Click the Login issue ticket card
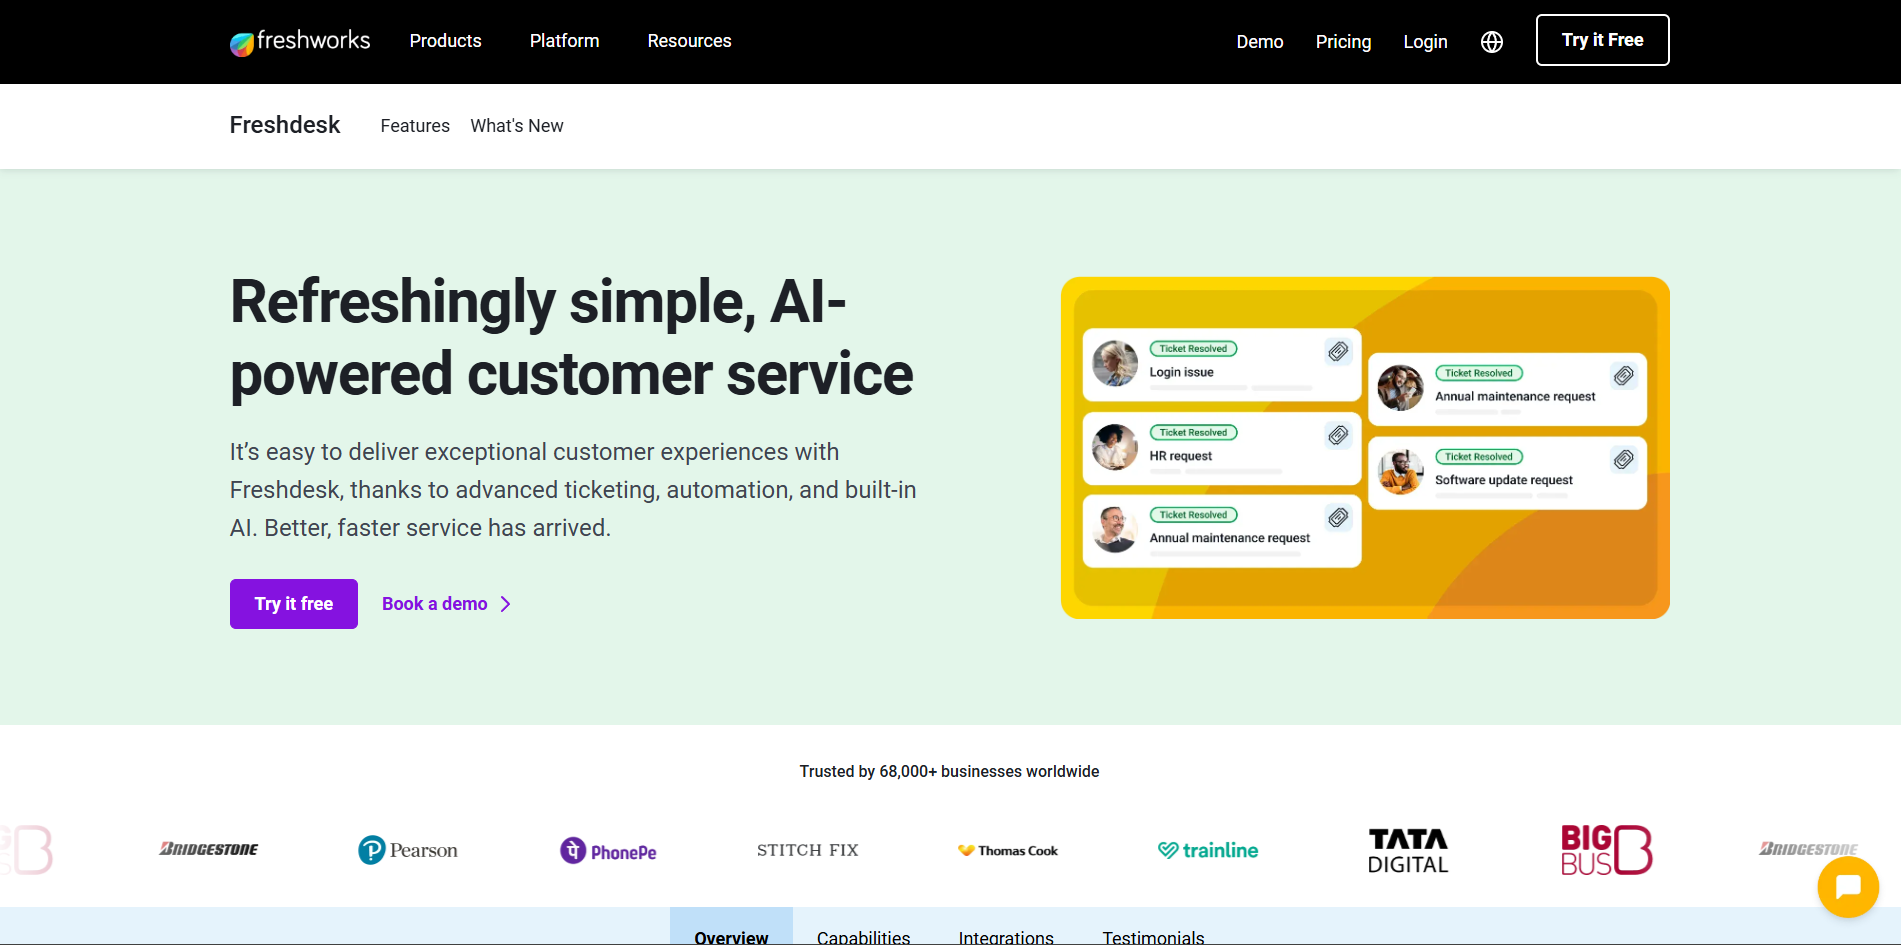 click(1222, 364)
